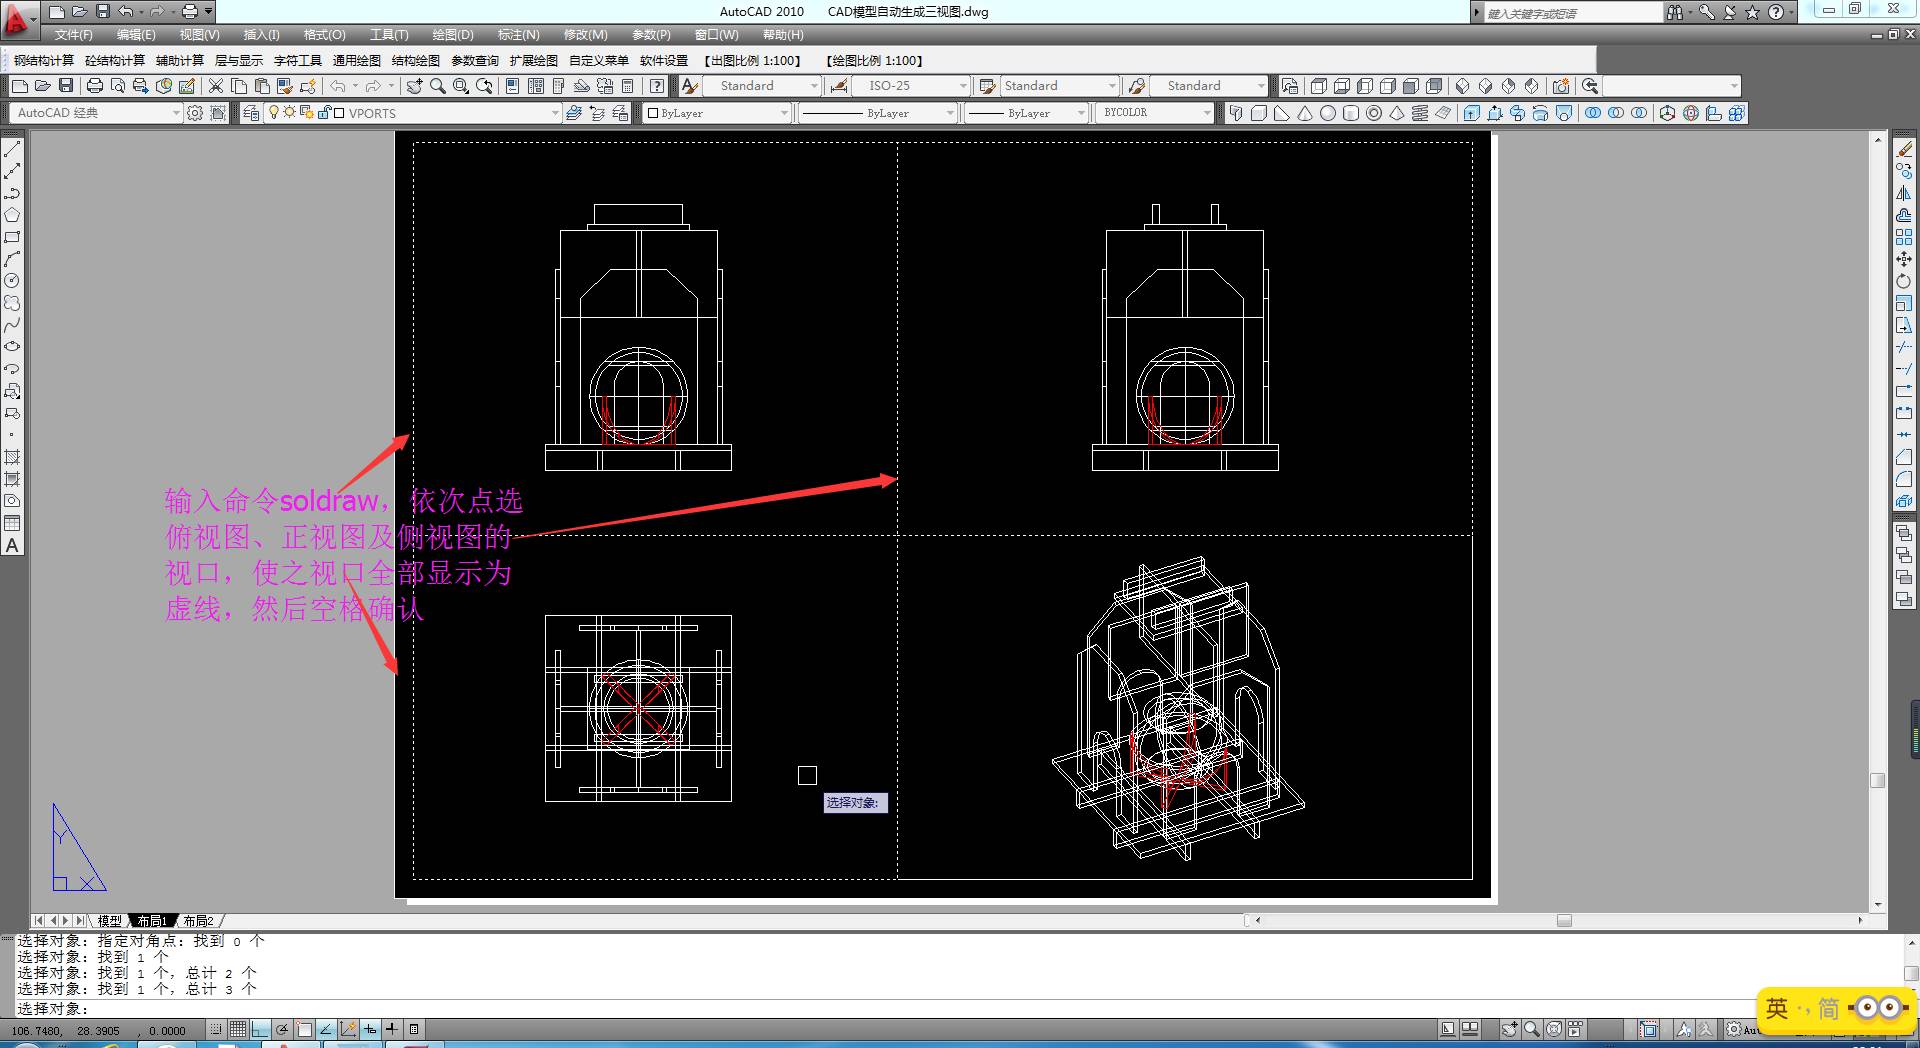
Task: Toggle Object Snap Tracking in status bar
Action: (x=326, y=1029)
